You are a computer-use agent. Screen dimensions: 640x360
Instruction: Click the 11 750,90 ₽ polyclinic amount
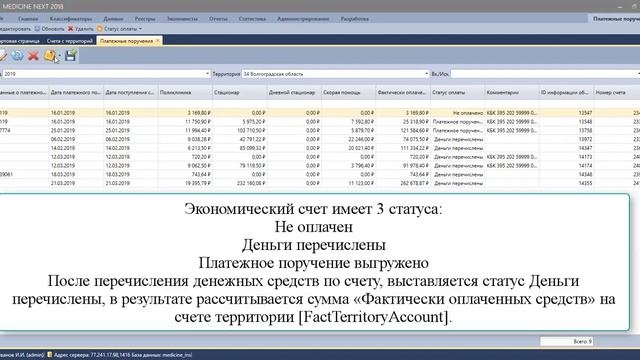[x=198, y=122]
